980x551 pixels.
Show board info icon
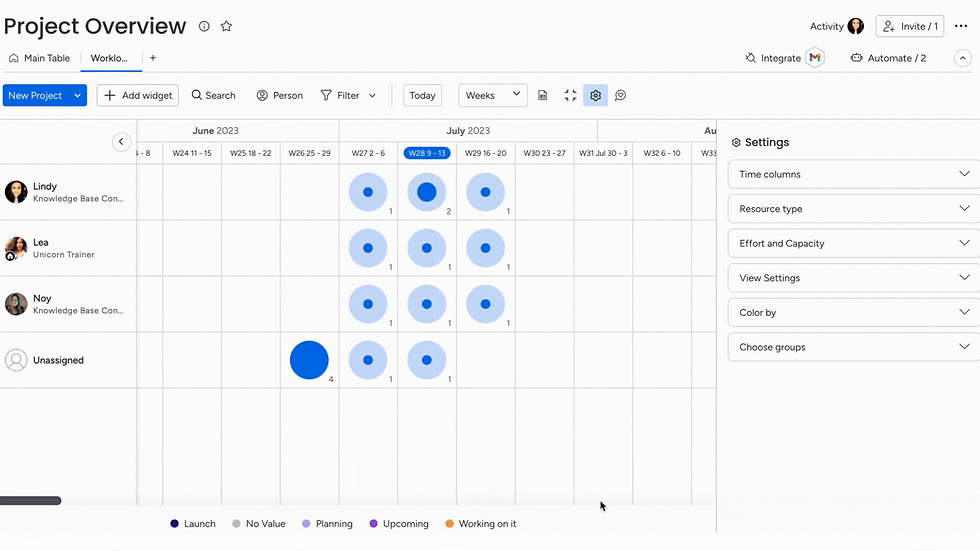204,27
